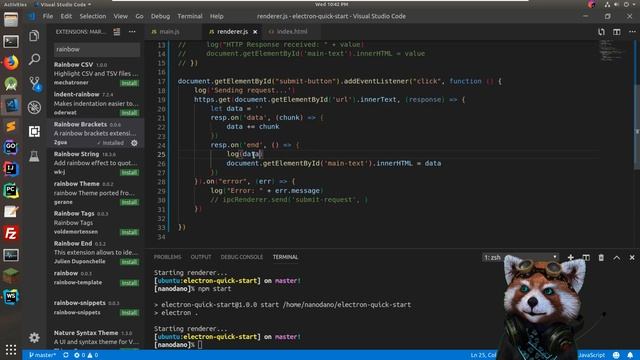Screen dimensions: 640x360
Task: Open the Selection menu
Action: tap(93, 16)
